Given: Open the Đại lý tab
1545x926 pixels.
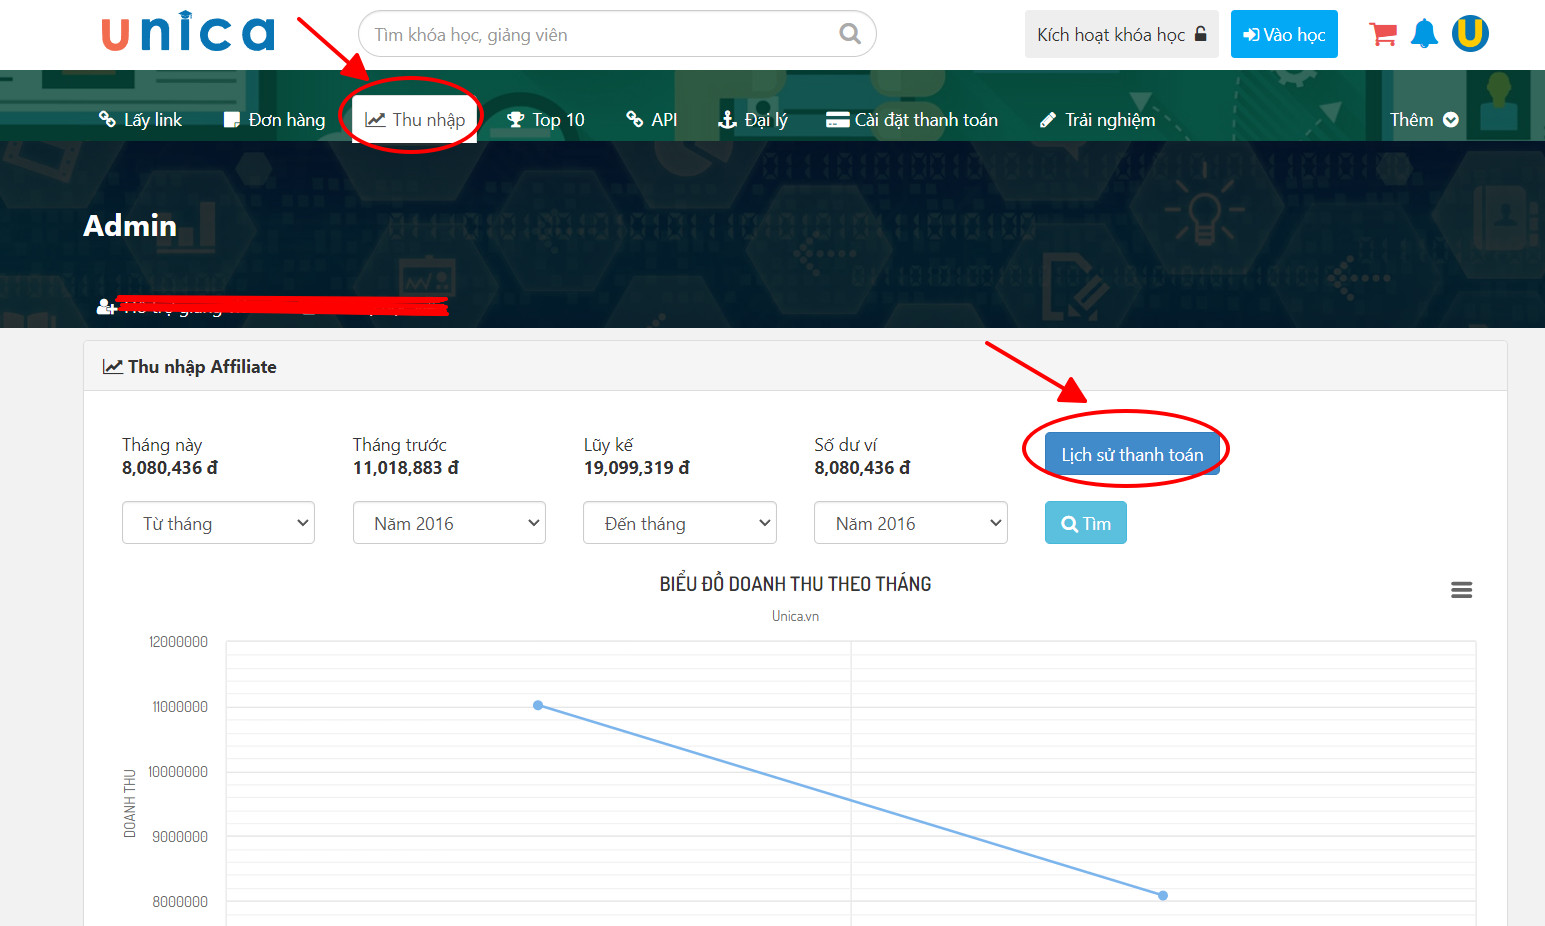Looking at the screenshot, I should 753,120.
